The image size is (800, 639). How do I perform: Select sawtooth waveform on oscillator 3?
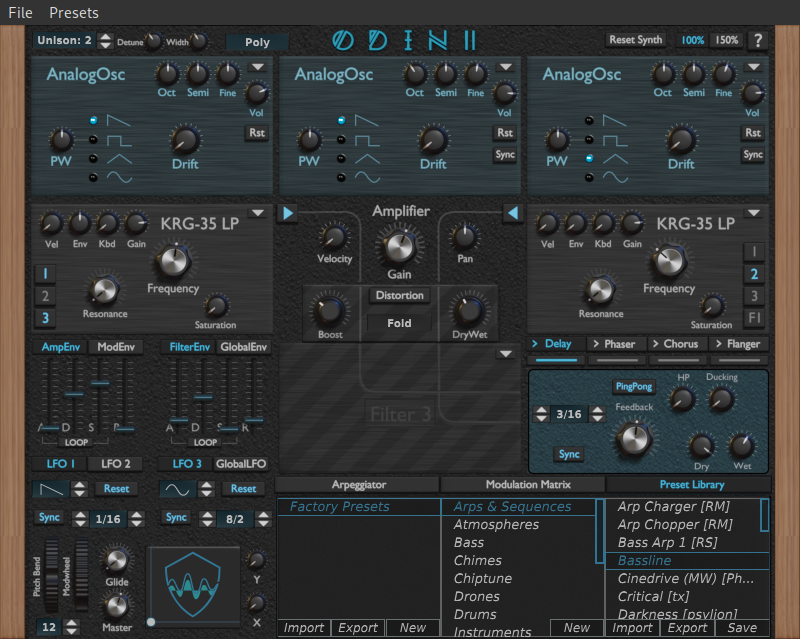[x=589, y=120]
